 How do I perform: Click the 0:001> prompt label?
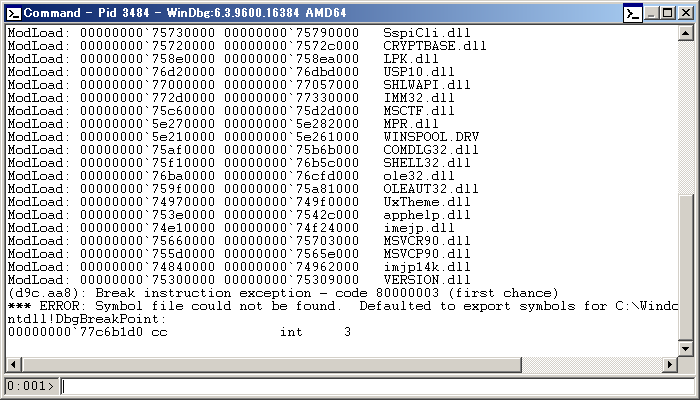coord(30,386)
